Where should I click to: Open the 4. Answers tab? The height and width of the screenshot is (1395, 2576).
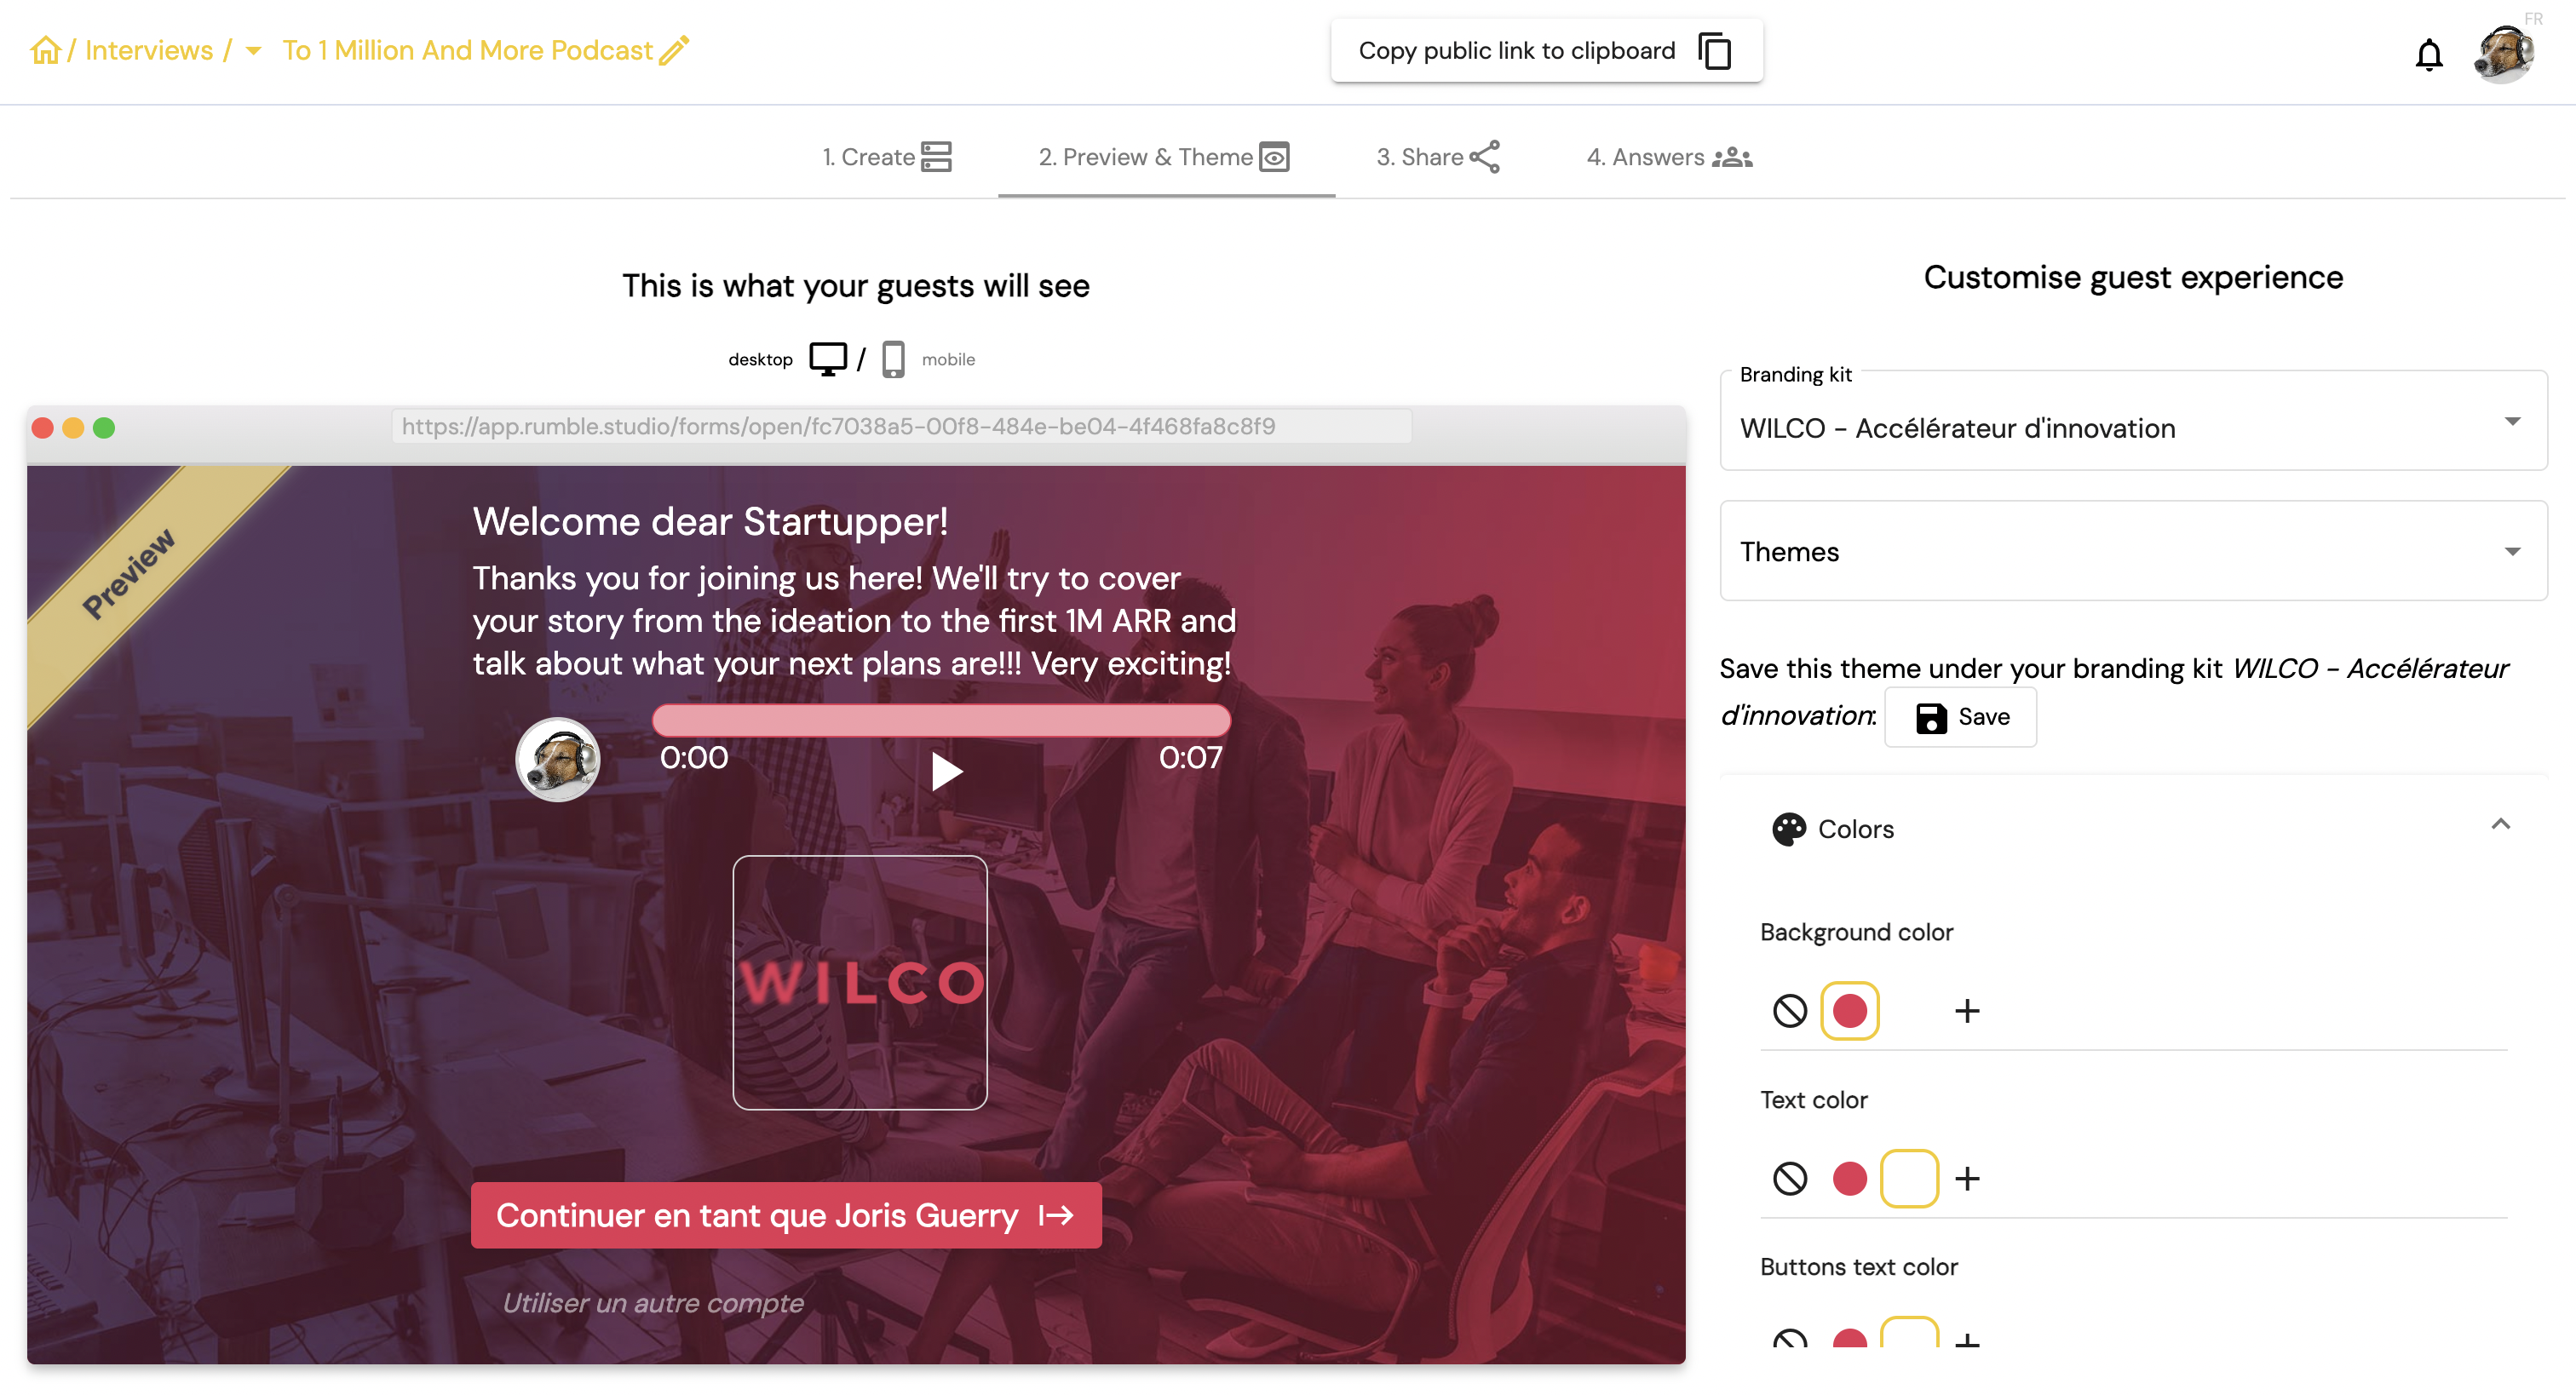tap(1668, 157)
